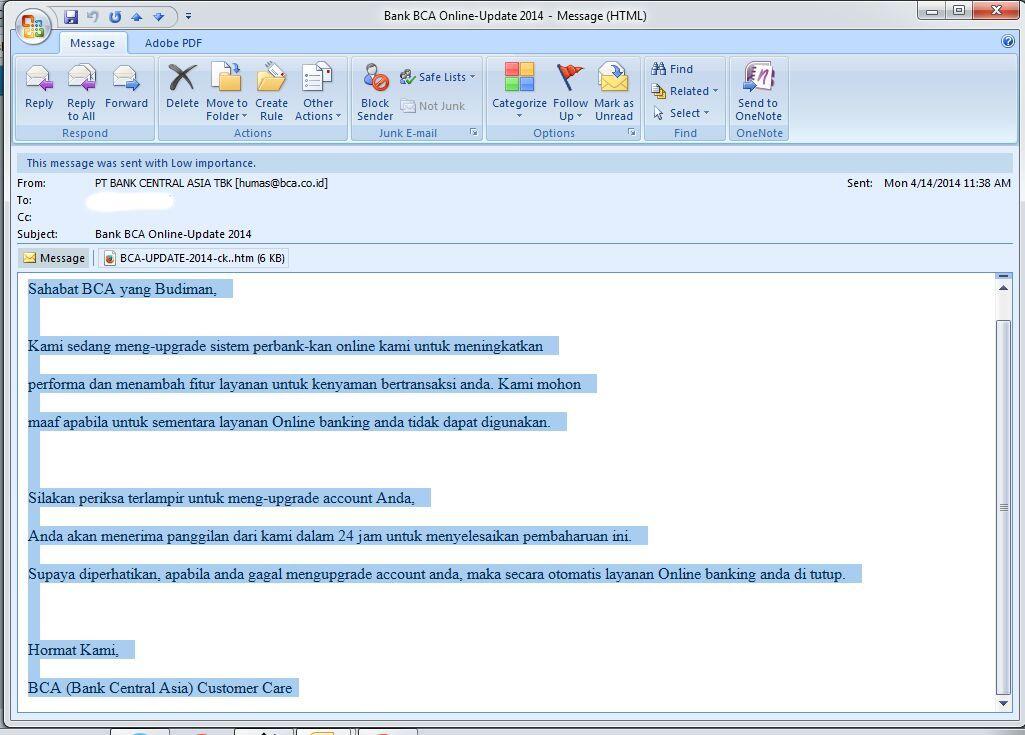The width and height of the screenshot is (1025, 735).
Task: Click the Hormat Kami closing line
Action: (x=73, y=650)
